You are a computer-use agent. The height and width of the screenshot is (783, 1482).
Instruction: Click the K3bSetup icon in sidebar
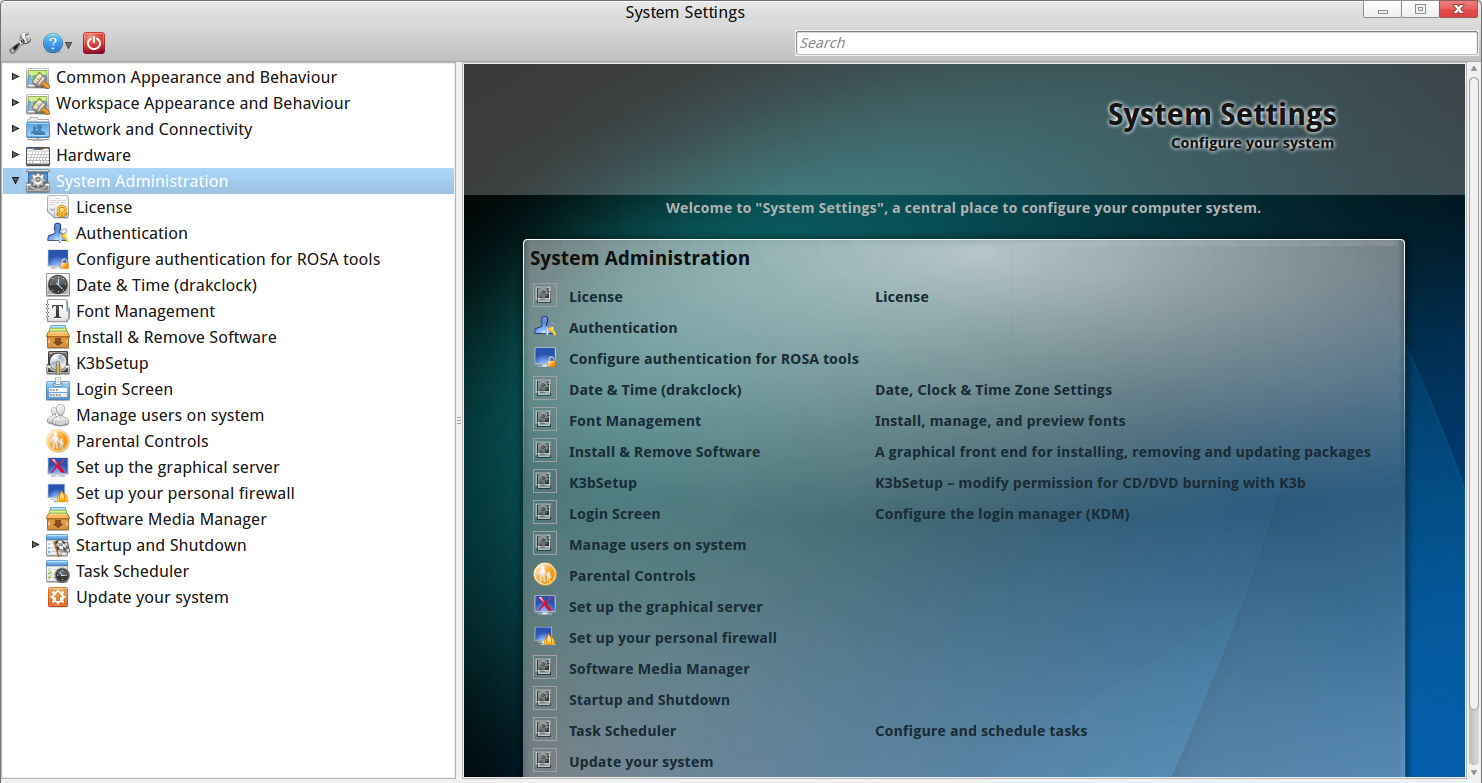[58, 363]
